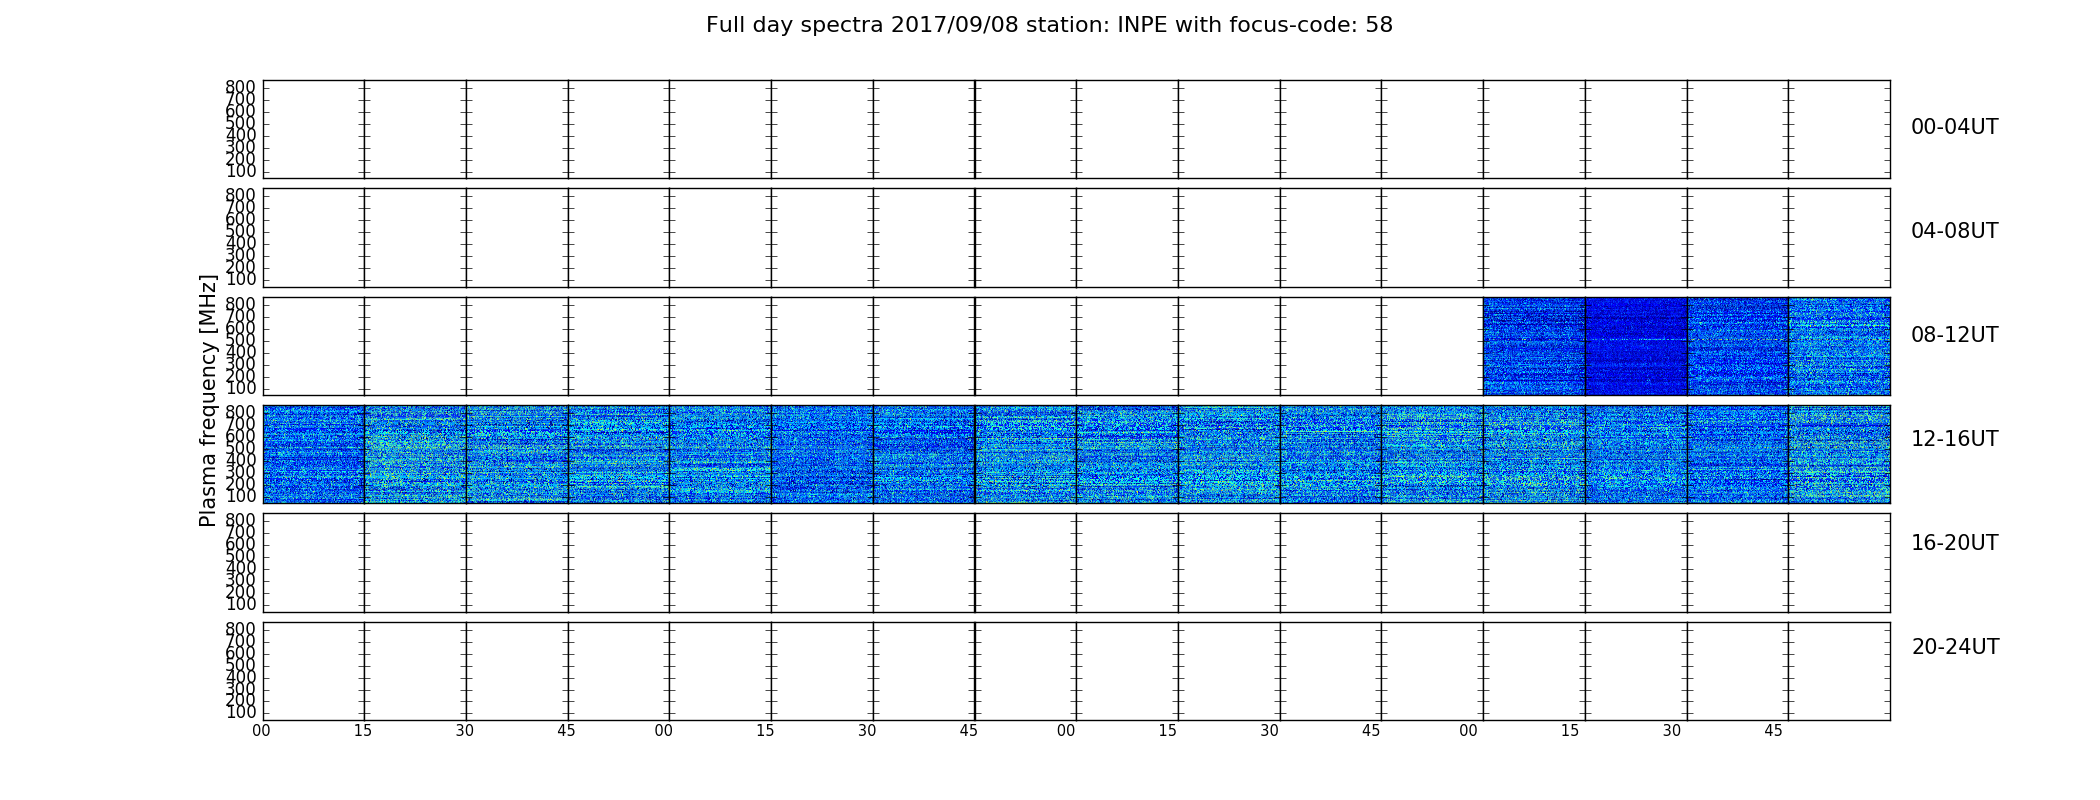Click the last spectrum segment in 12-16UT row
2100x800 pixels.
tap(1839, 454)
